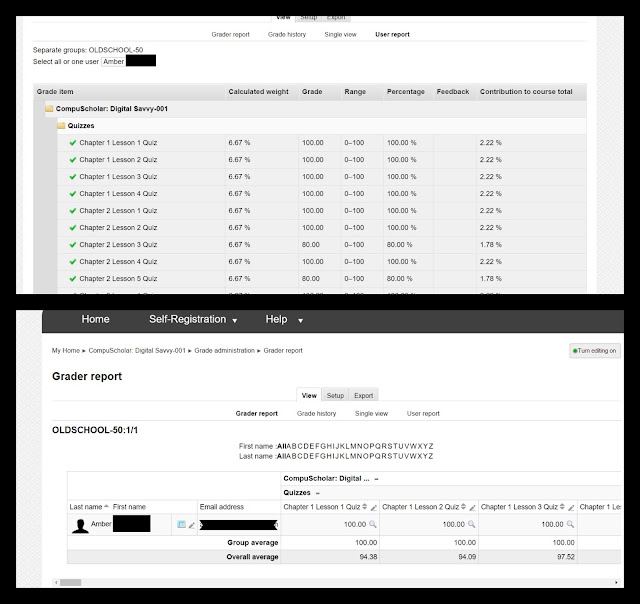Click the 'Contribution to course total' column header

[526, 92]
